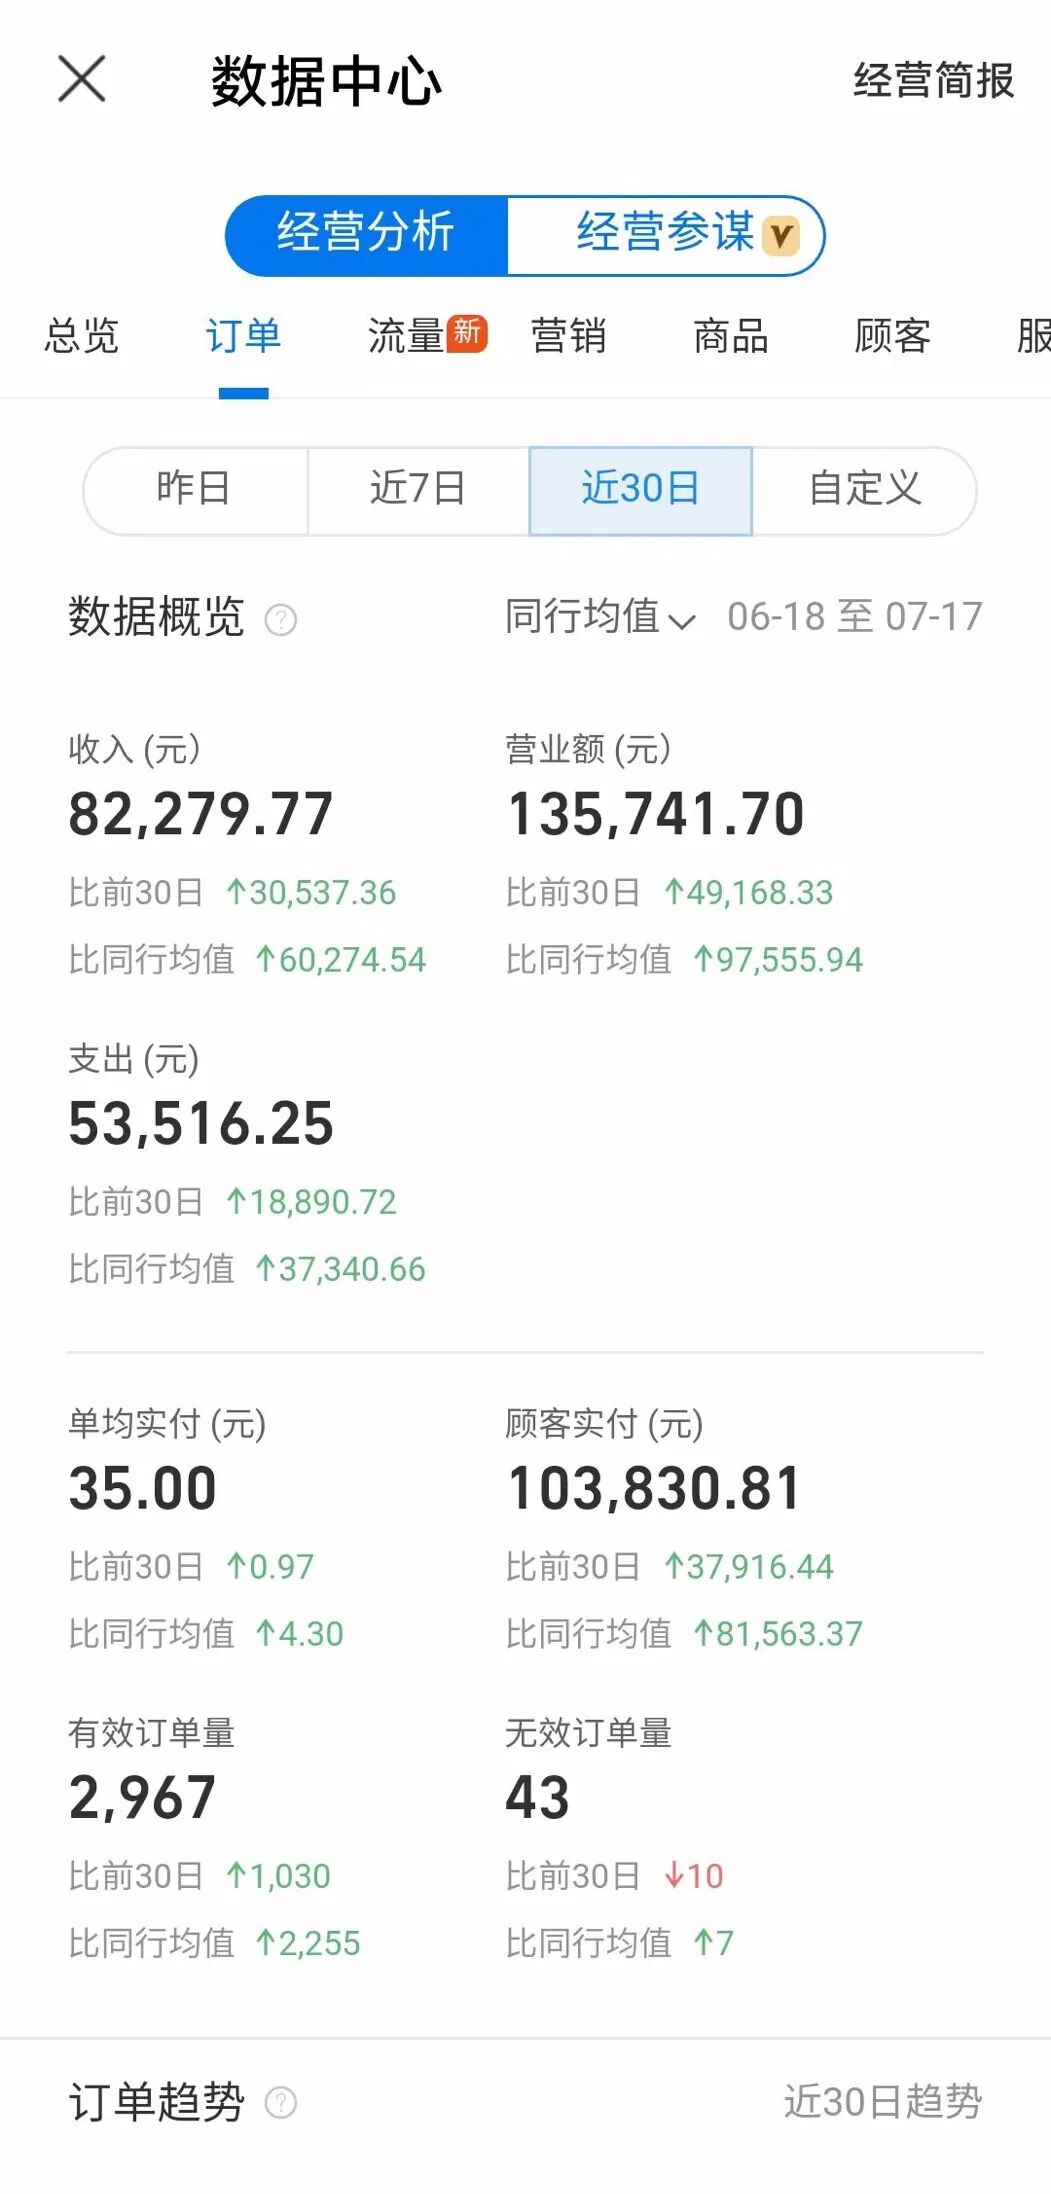Tap 支出 peer comparison 37,340.66
Screen dimensions: 1051x2194
point(341,1270)
